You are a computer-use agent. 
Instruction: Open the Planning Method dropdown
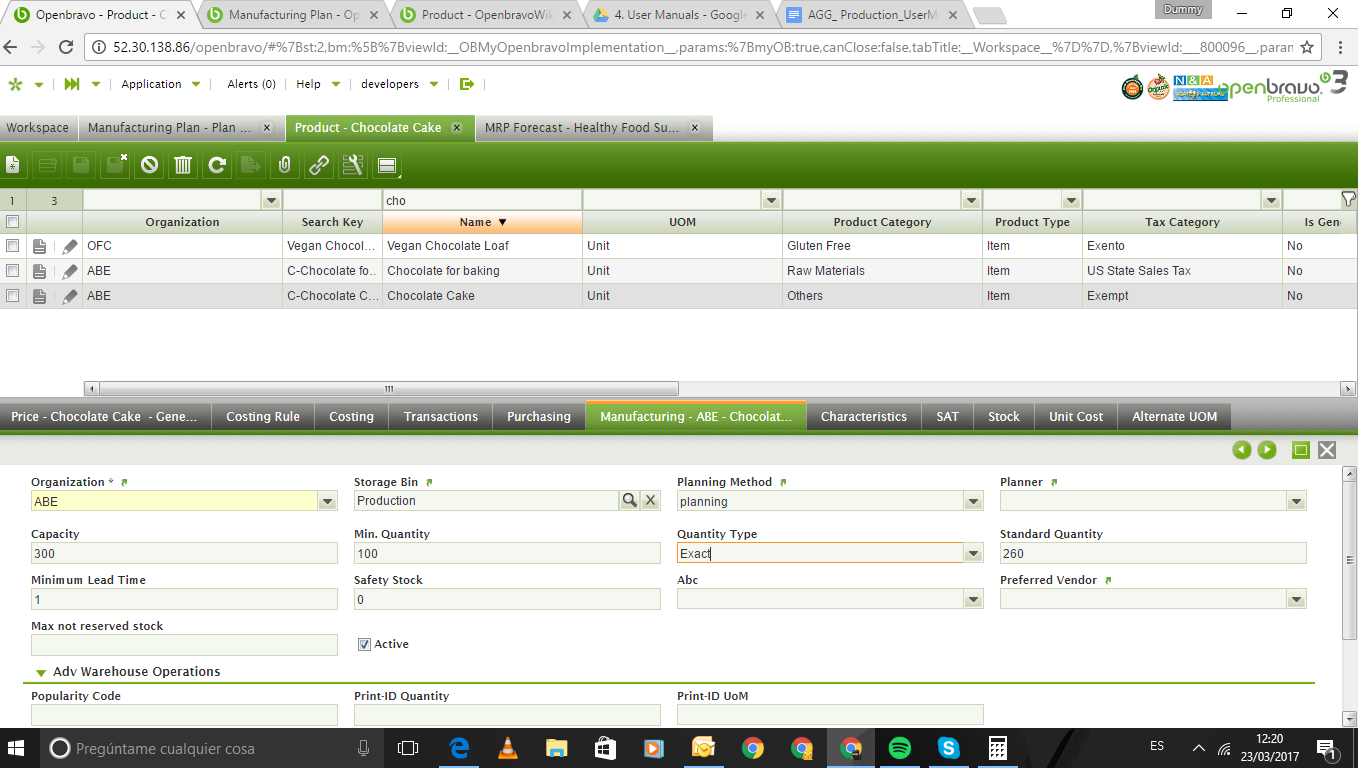coord(973,502)
